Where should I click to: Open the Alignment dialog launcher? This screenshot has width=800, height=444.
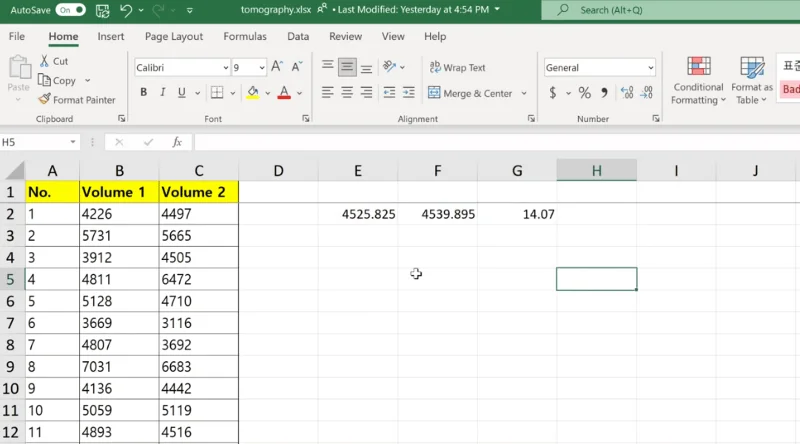pyautogui.click(x=531, y=118)
